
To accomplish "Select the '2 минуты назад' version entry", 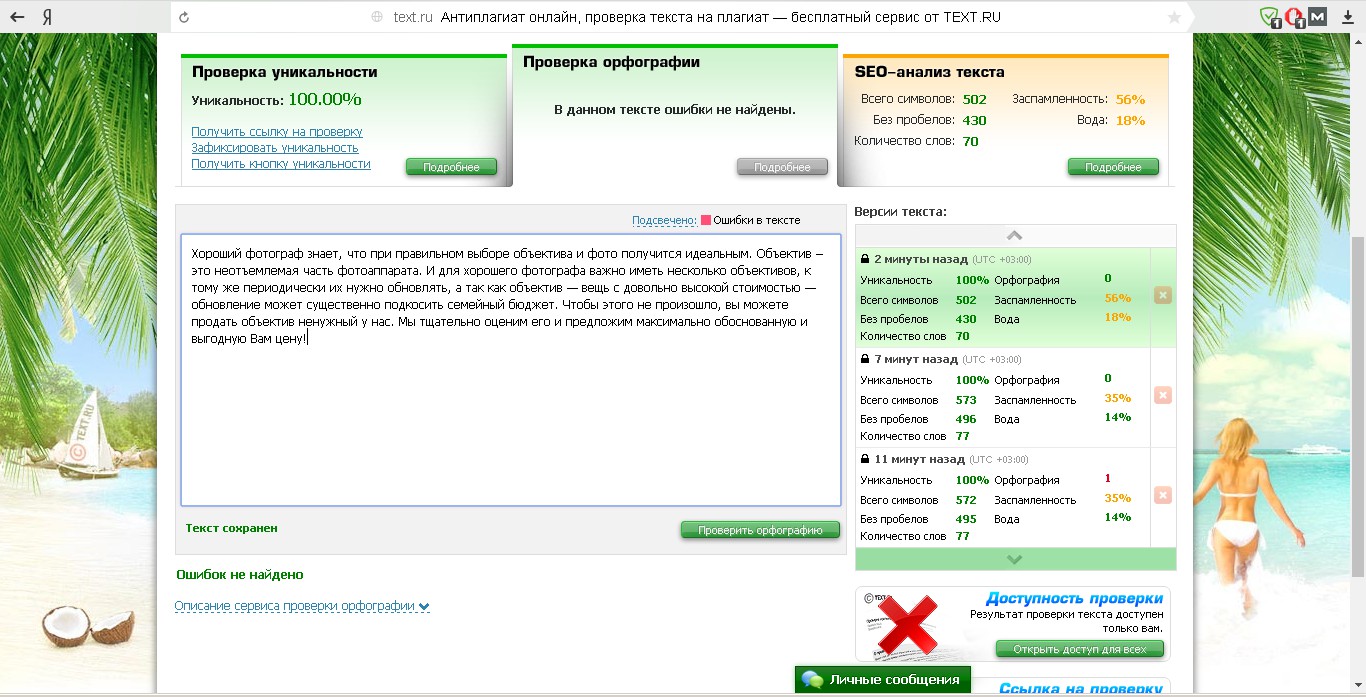I will [1003, 298].
